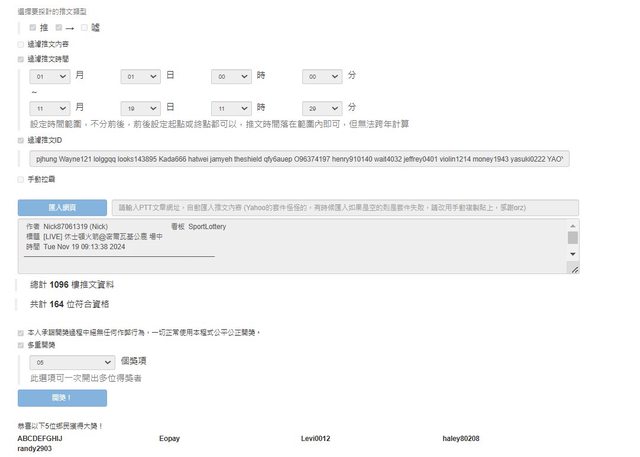Screen dimensions: 640x457
Task: Open the 個獎項 prize count dropdown
Action: click(72, 362)
